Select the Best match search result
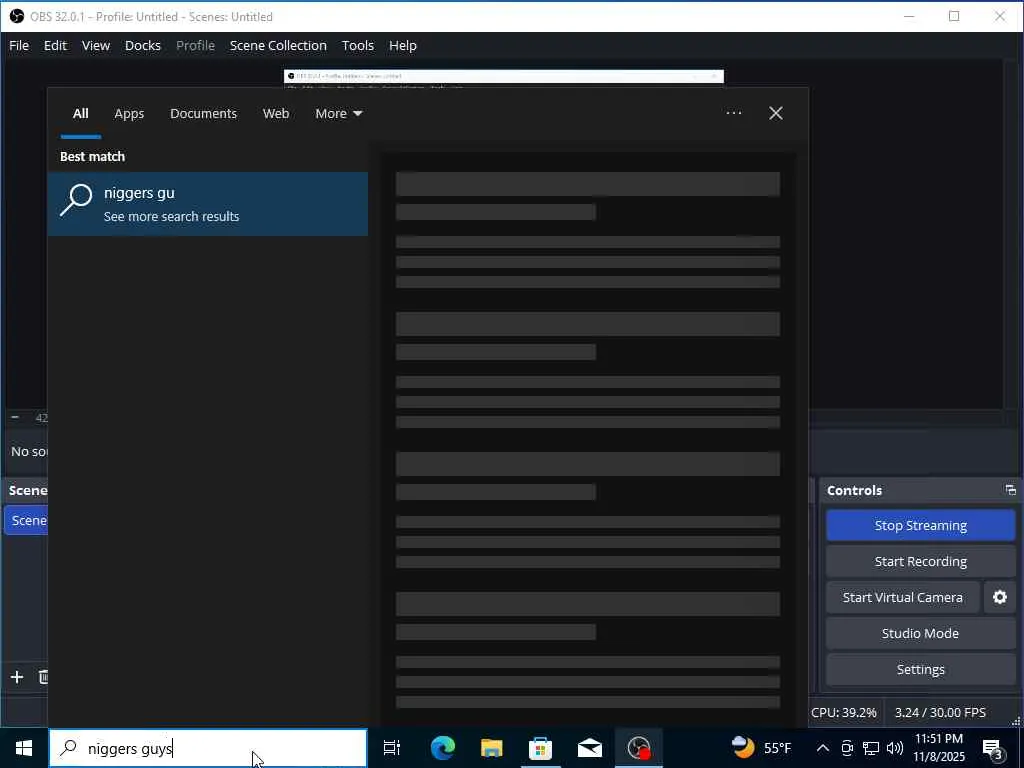The image size is (1024, 768). coord(208,204)
